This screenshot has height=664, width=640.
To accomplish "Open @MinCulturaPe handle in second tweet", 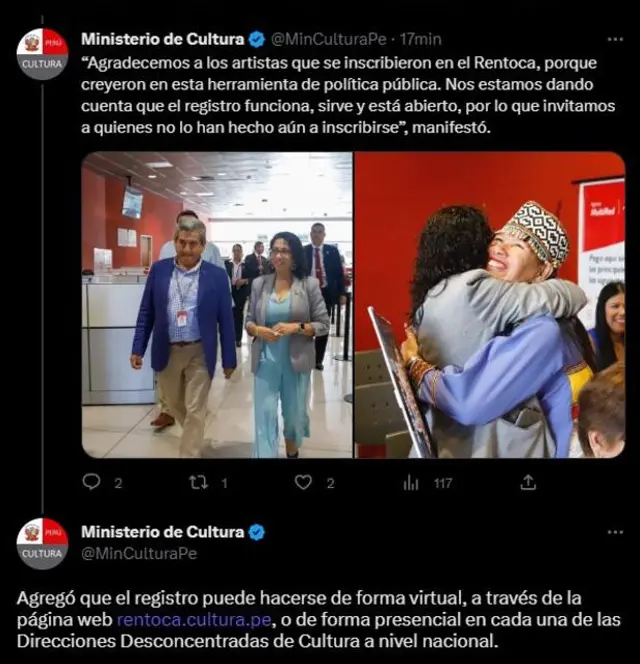I will pyautogui.click(x=139, y=553).
